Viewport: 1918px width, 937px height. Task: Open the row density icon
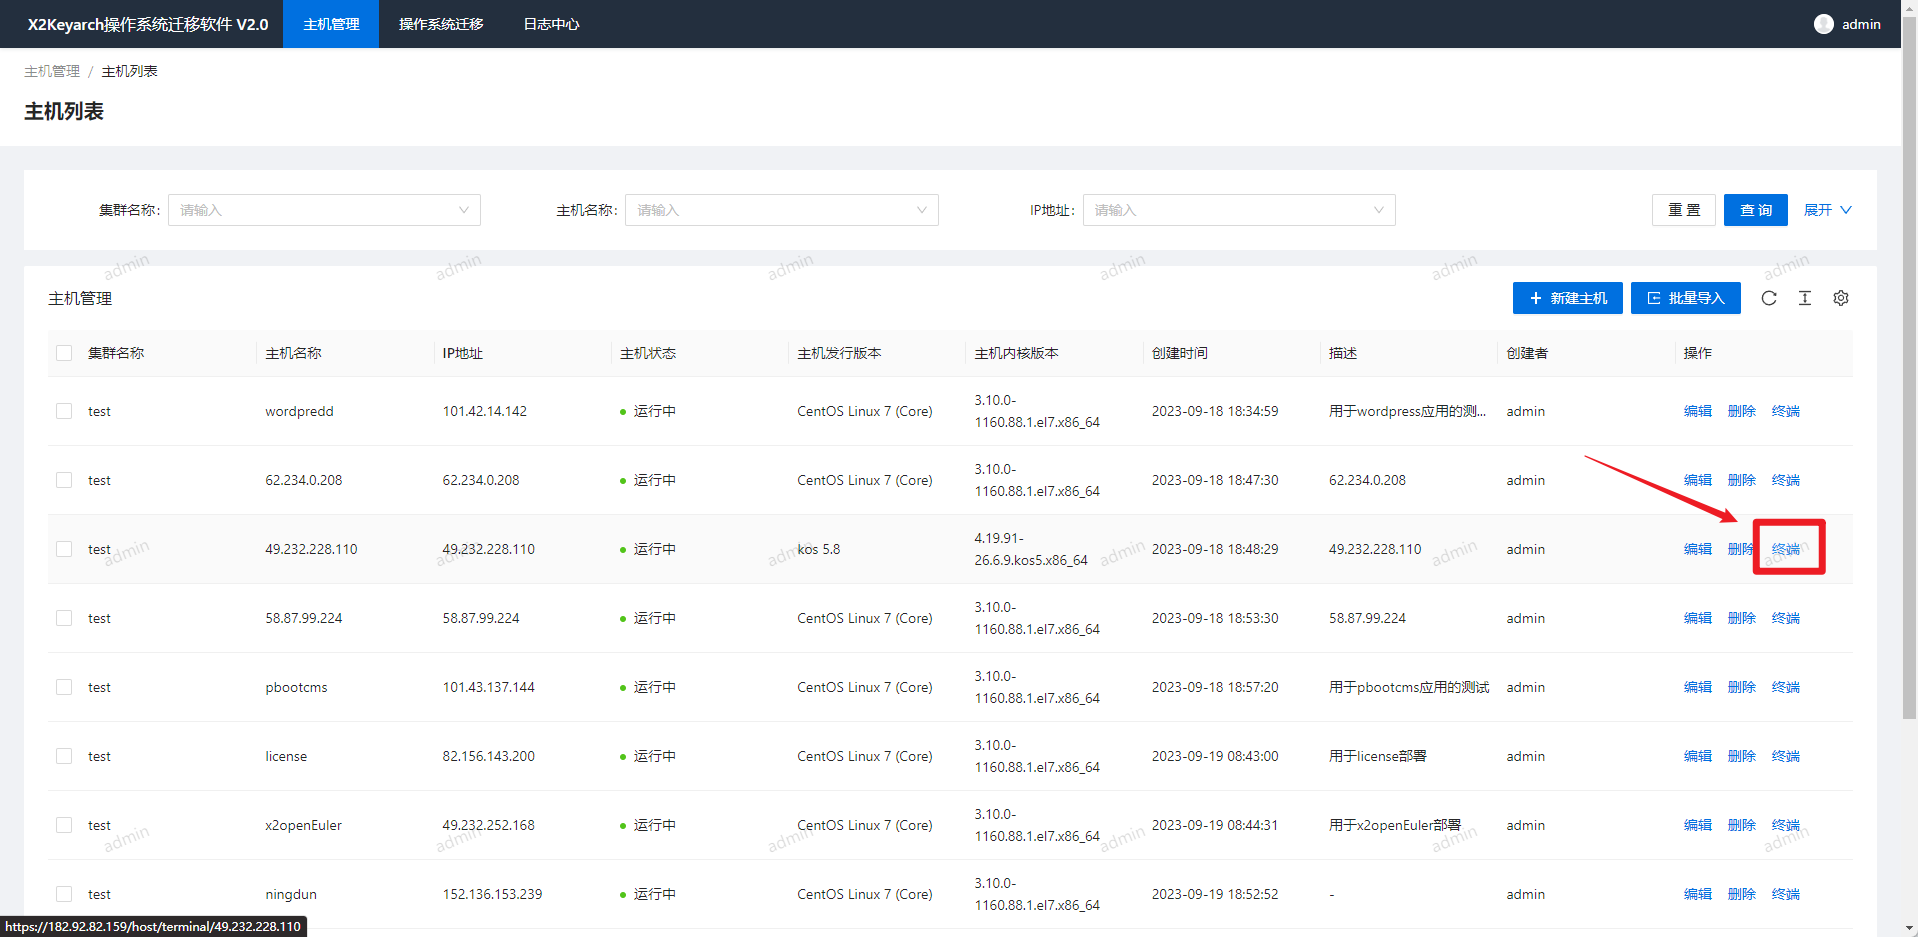click(1804, 298)
